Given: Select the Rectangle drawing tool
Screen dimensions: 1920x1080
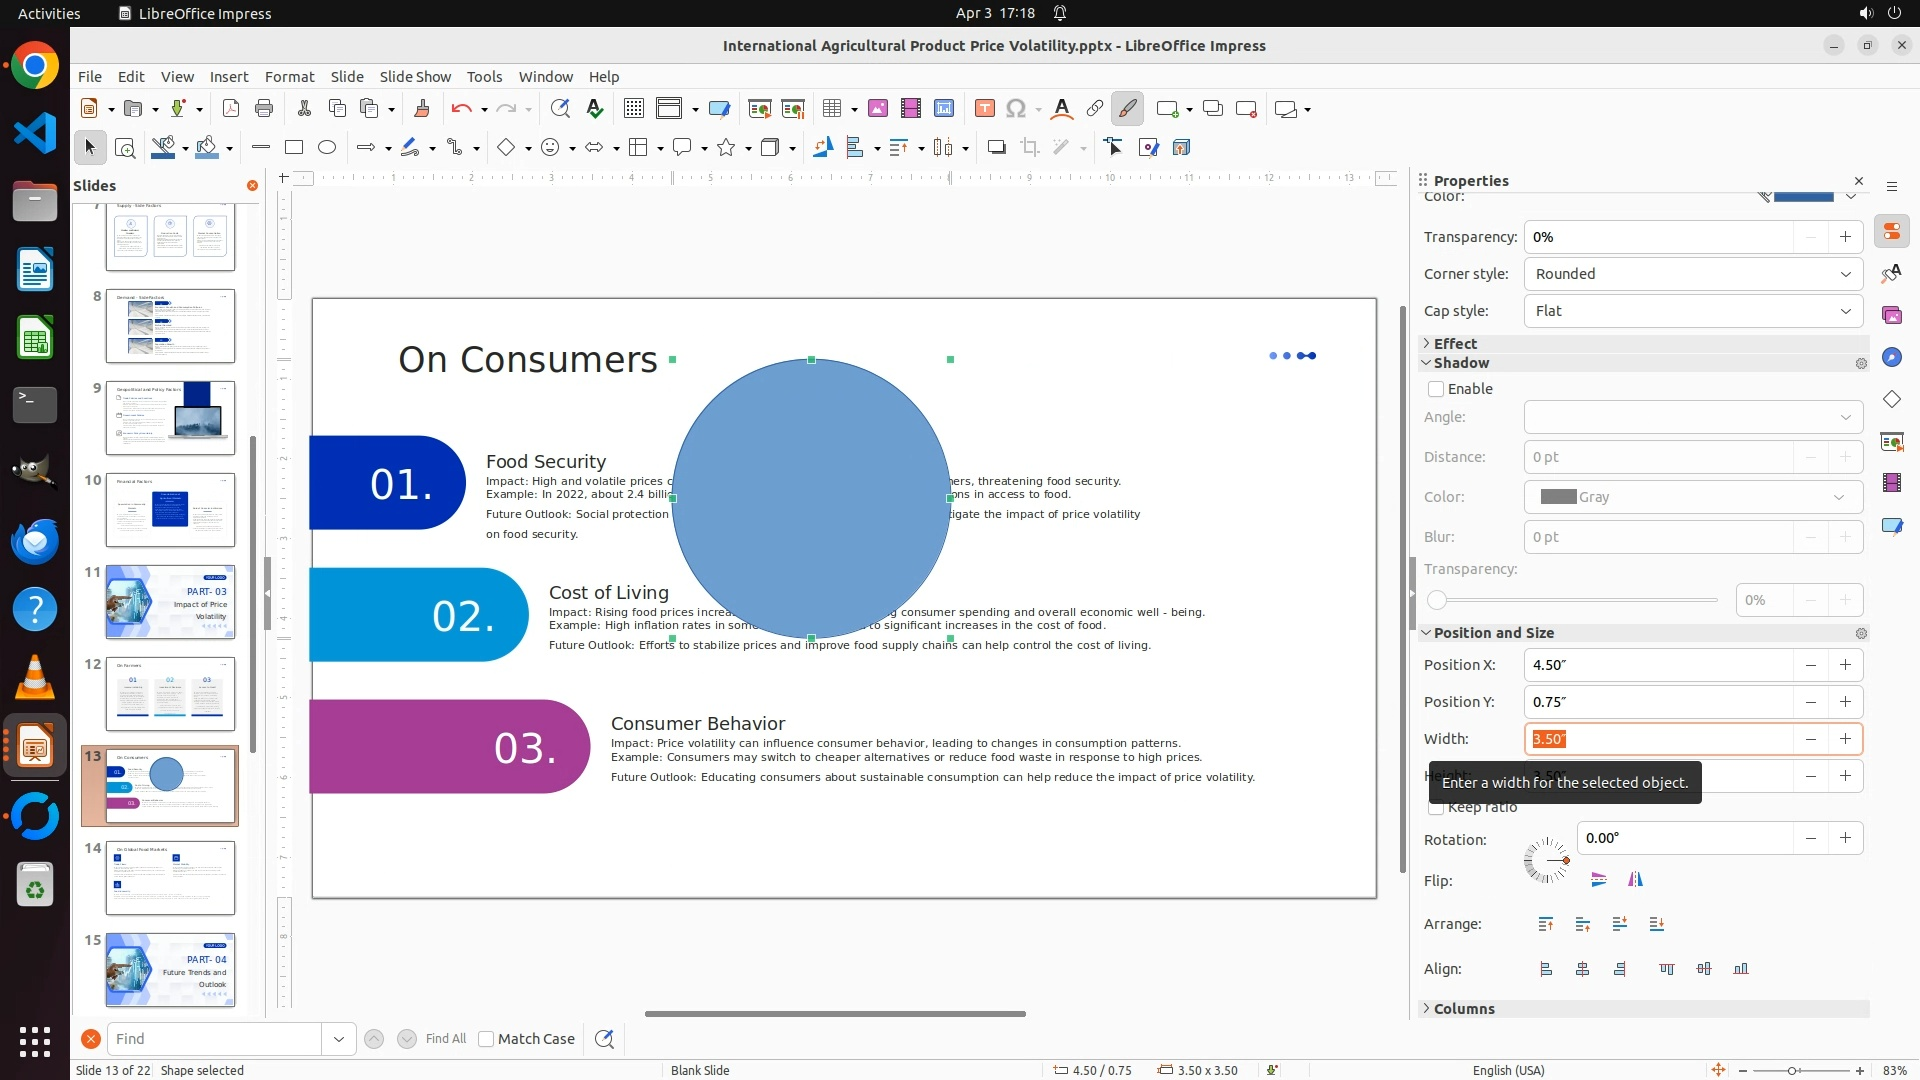Looking at the screenshot, I should click(x=294, y=148).
